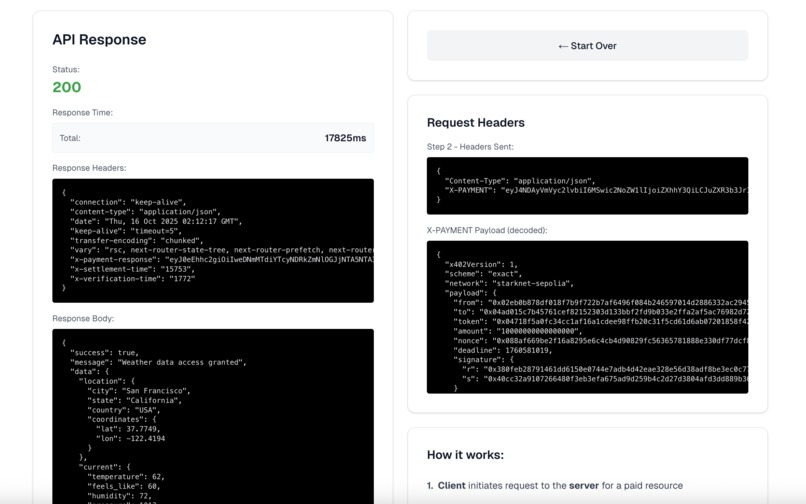Click the X-PAYMENT Payload (decoded) label

coord(487,230)
